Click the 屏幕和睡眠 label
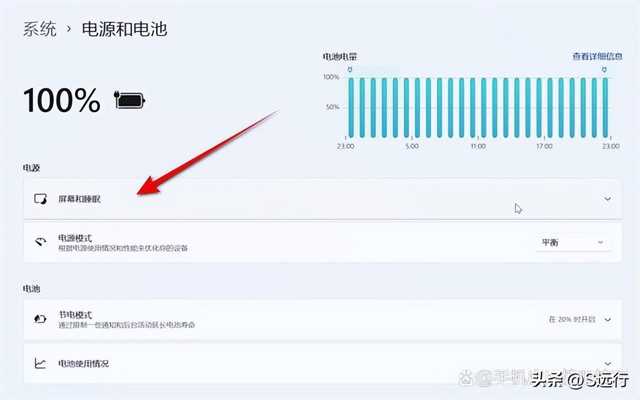Image resolution: width=640 pixels, height=400 pixels. coord(79,199)
